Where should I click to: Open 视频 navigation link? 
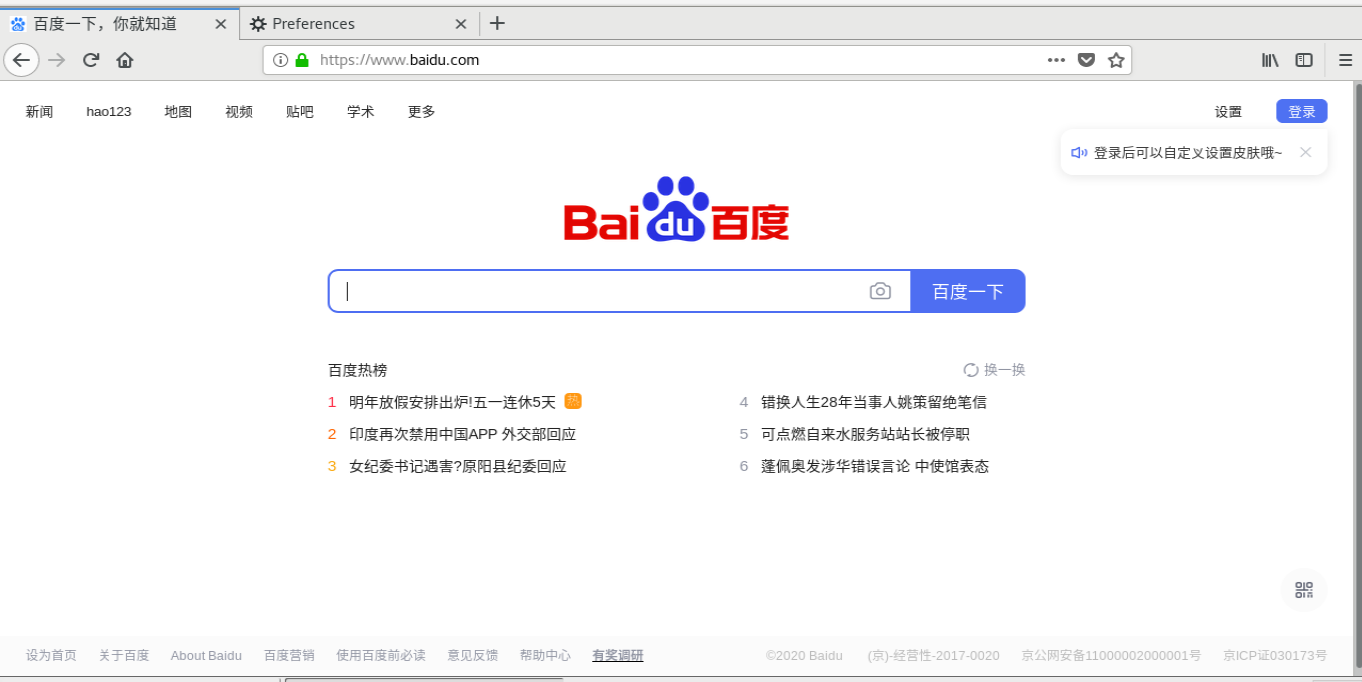pos(239,112)
